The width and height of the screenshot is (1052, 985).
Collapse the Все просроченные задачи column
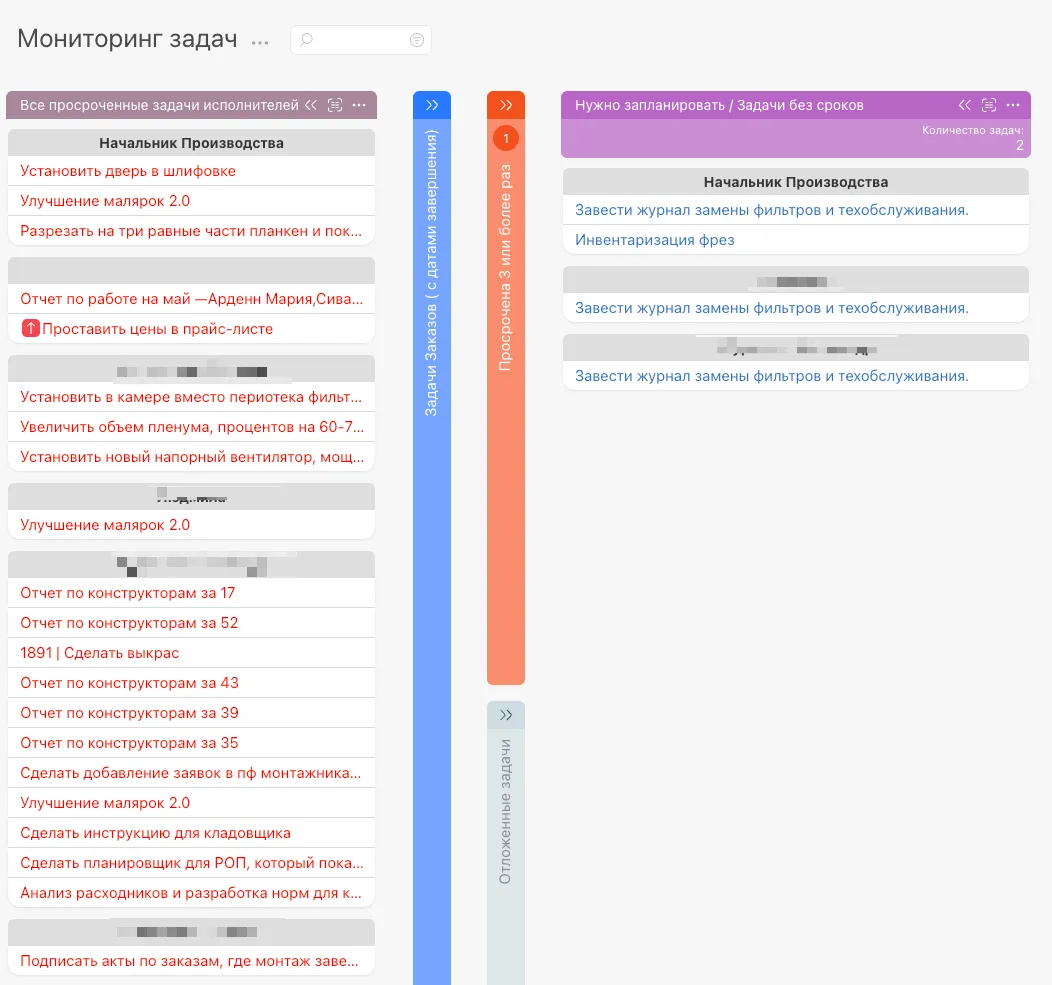311,105
